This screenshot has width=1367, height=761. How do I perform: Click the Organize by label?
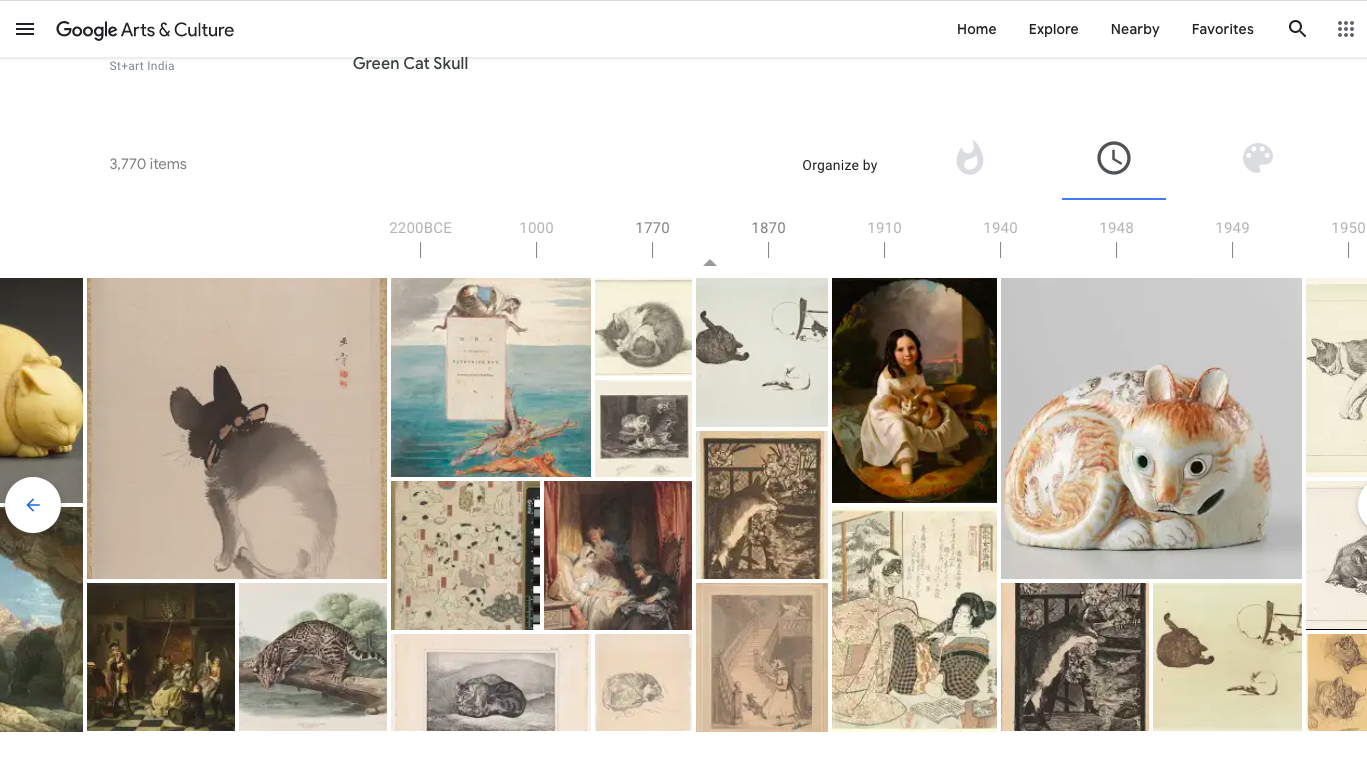pos(839,165)
